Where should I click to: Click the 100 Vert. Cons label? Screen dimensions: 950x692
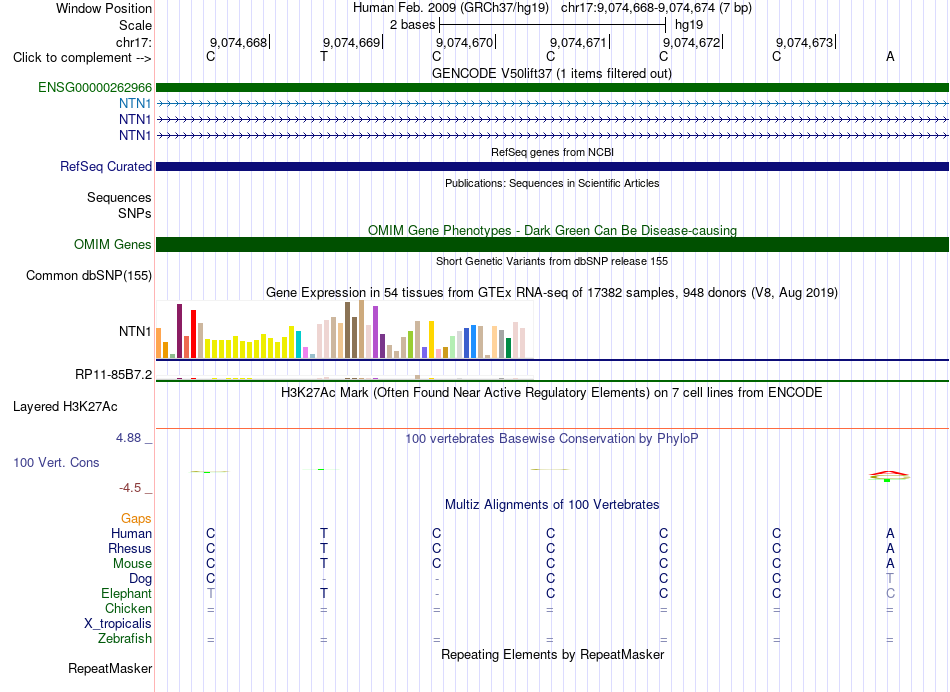(x=56, y=462)
